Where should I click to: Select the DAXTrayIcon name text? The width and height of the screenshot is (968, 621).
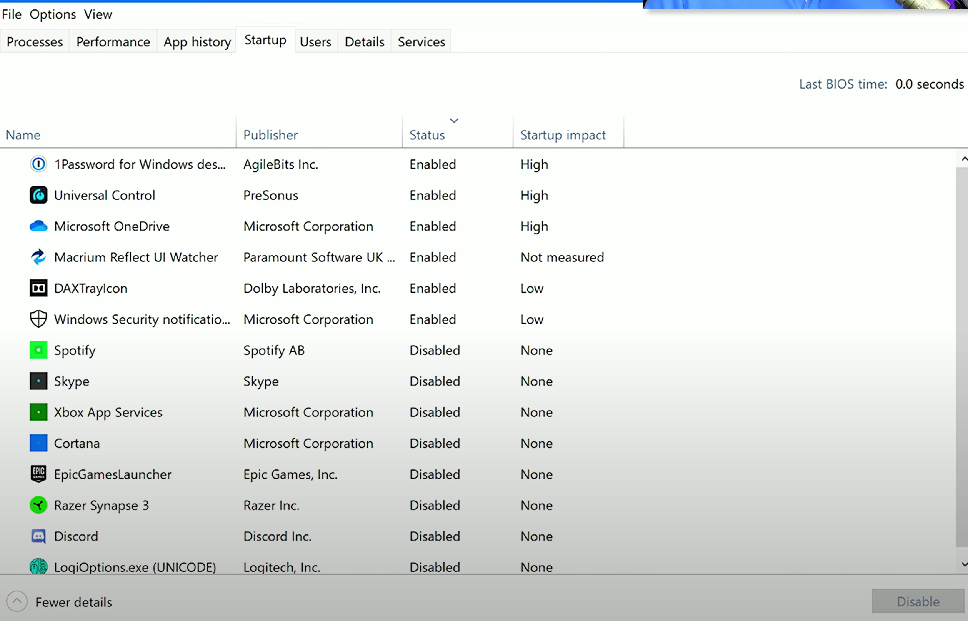coord(91,288)
